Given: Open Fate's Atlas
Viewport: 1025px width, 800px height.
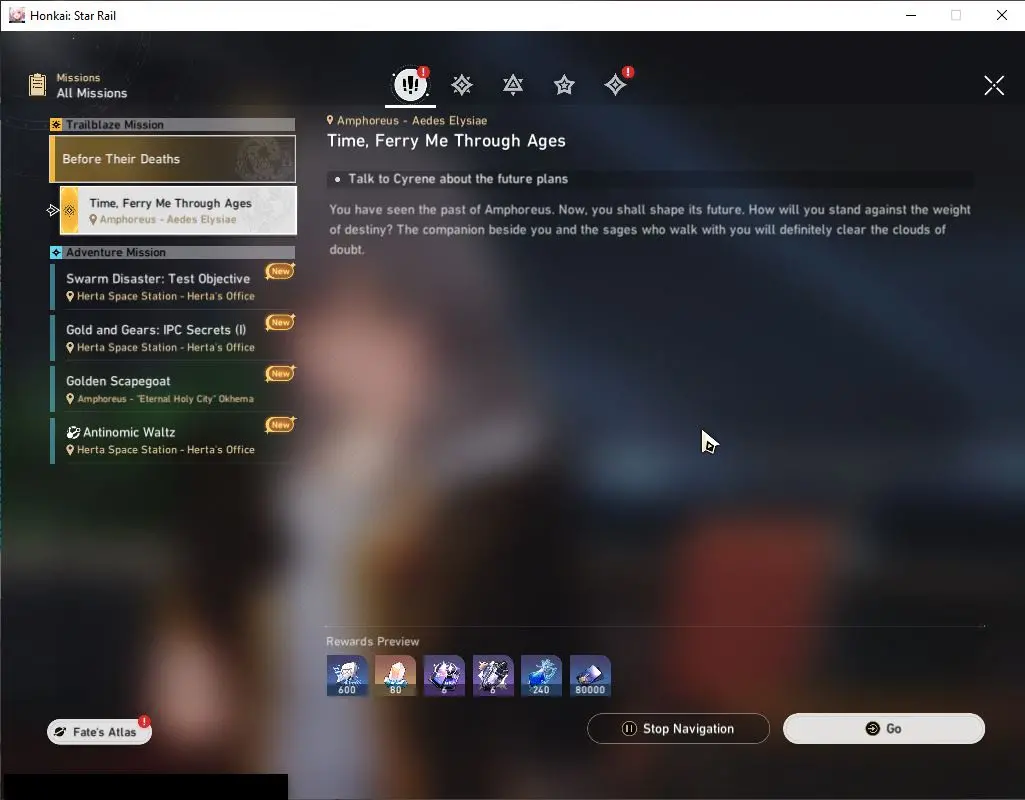Looking at the screenshot, I should click(98, 732).
